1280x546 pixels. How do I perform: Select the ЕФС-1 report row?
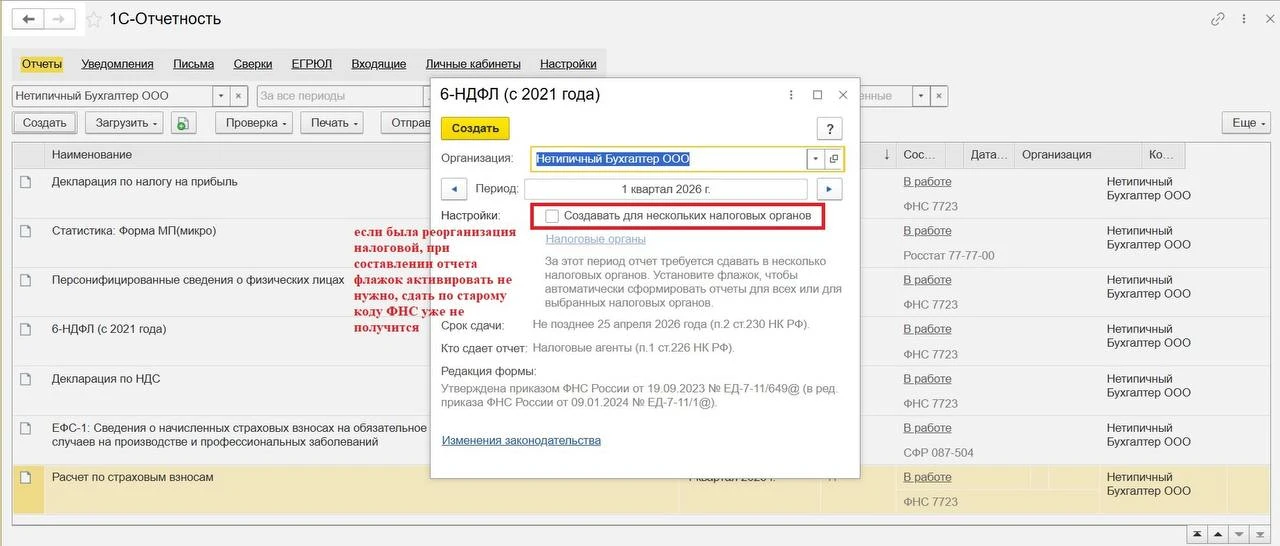tap(640, 440)
